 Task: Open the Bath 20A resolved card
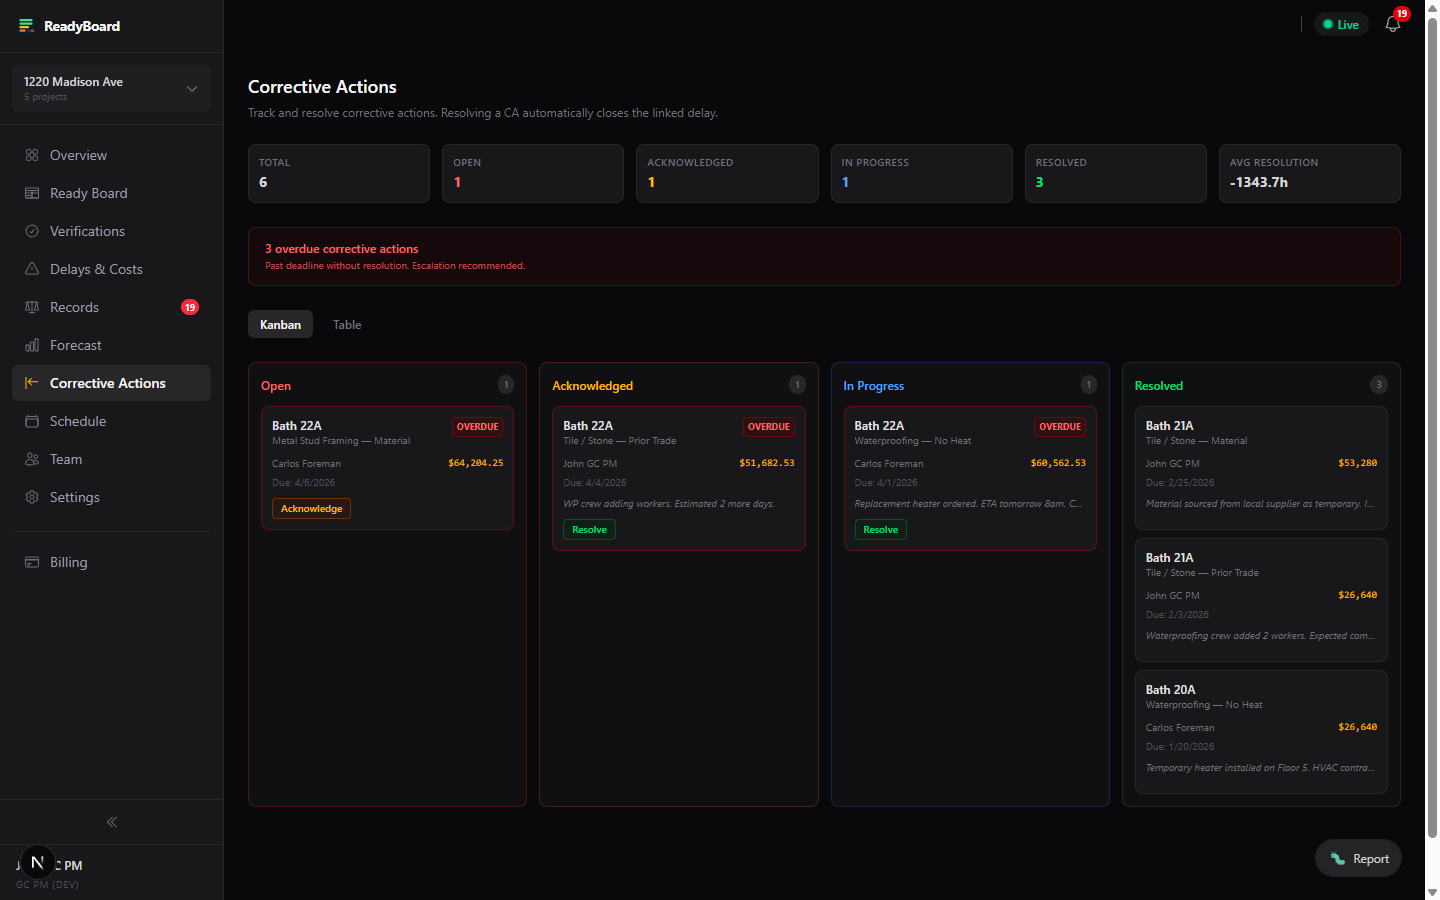1261,732
